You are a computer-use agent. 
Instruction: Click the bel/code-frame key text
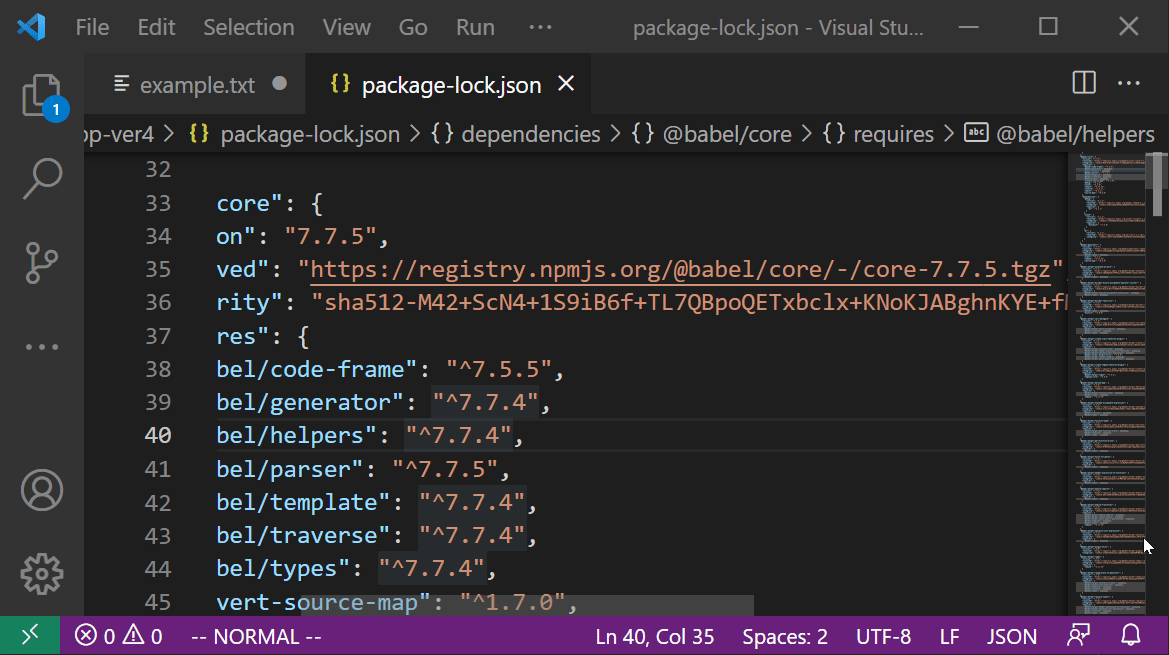[x=316, y=369]
